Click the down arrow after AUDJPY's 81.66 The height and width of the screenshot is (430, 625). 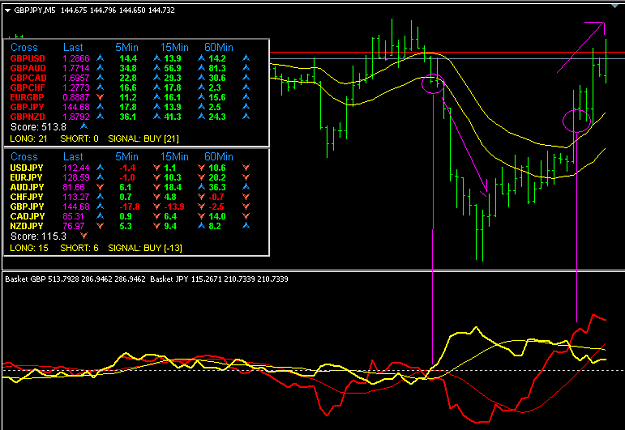pyautogui.click(x=100, y=187)
